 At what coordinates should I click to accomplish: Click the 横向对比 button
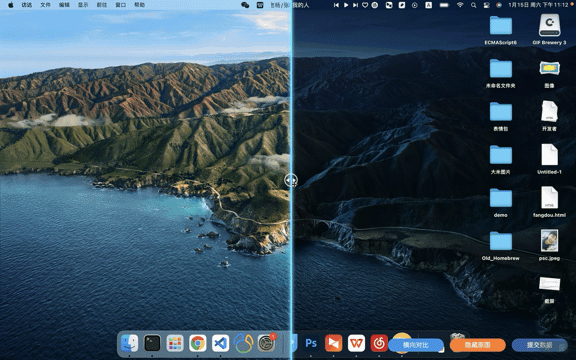(x=416, y=345)
